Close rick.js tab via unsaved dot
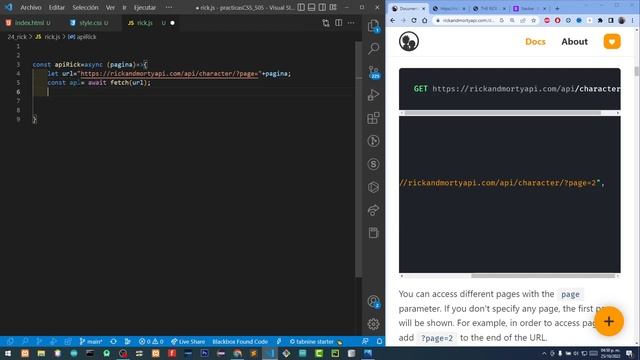640x360 pixels. [x=172, y=23]
